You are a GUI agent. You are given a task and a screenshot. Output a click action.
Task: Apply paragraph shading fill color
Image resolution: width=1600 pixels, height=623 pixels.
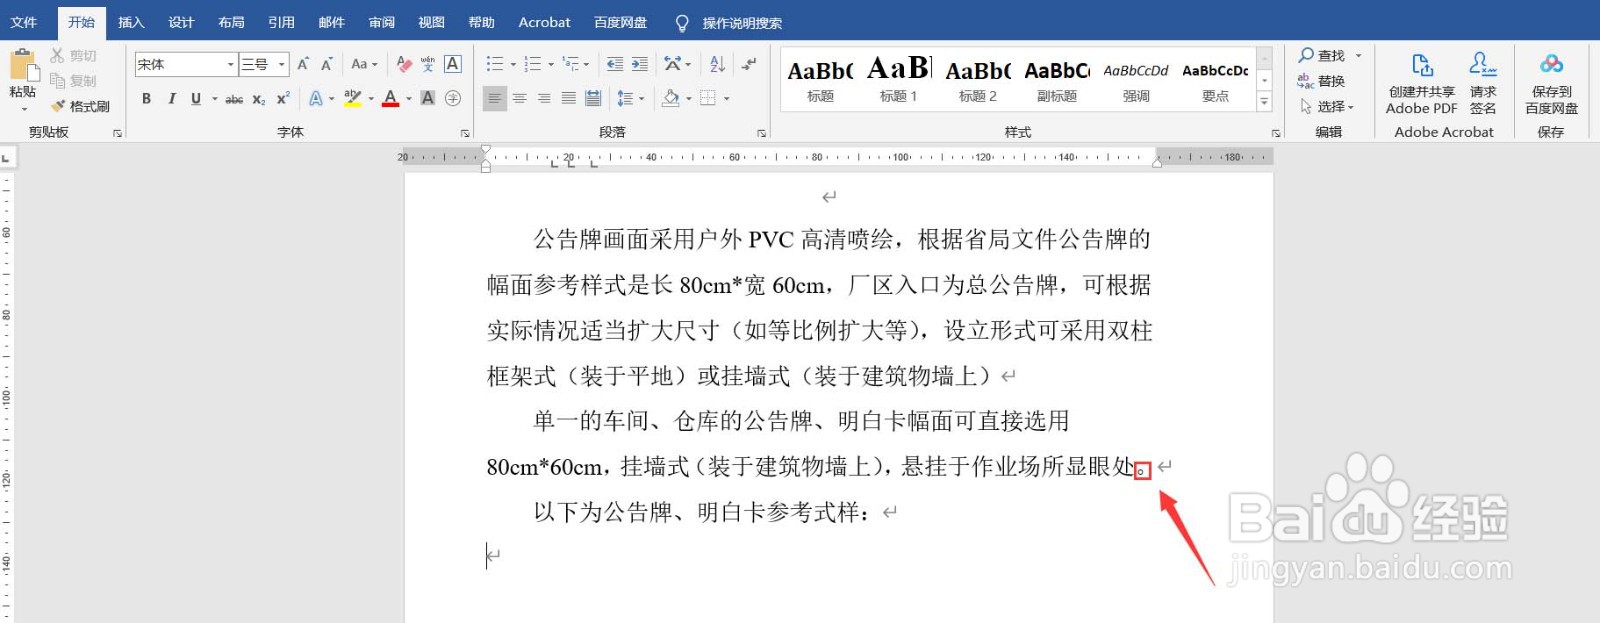671,98
